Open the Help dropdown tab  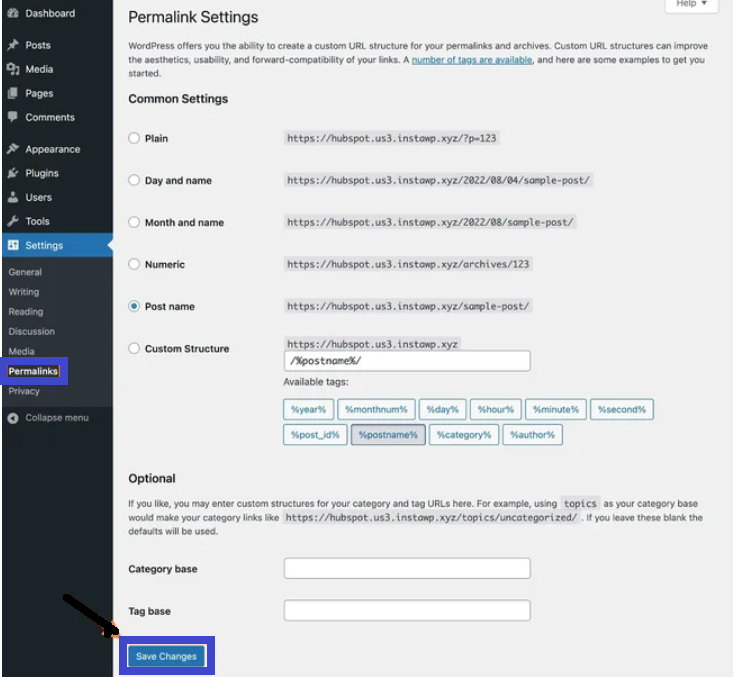[691, 4]
